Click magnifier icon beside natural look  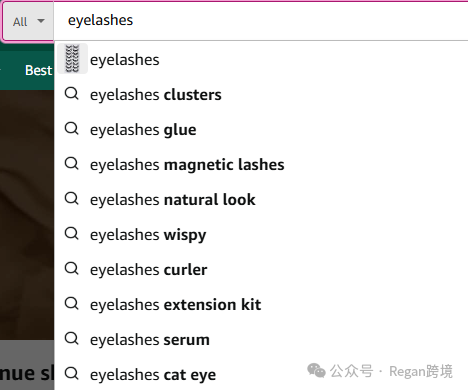click(71, 199)
